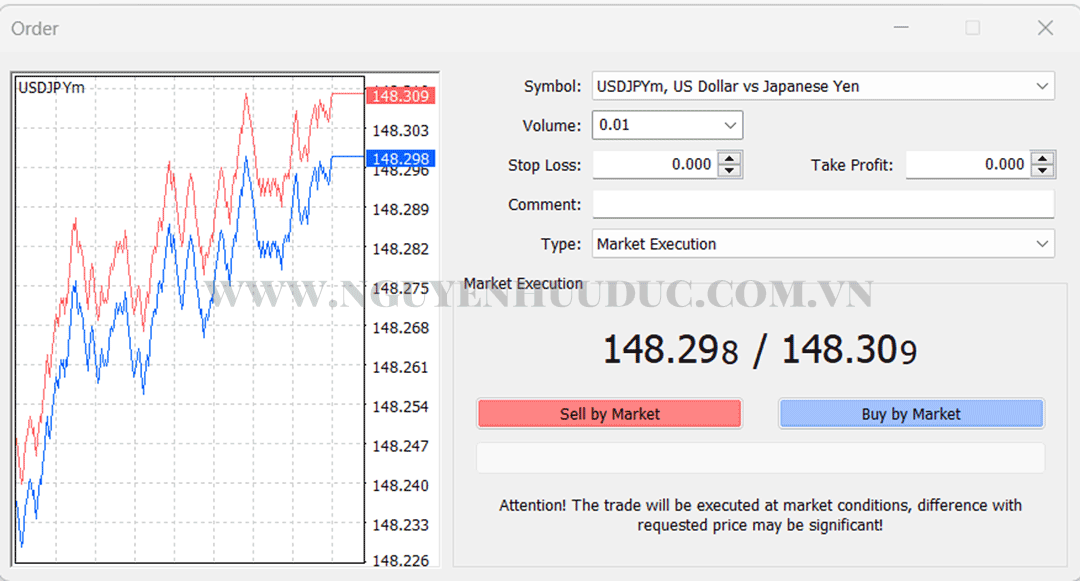Click the Comment text field
1080x581 pixels.
(x=823, y=204)
